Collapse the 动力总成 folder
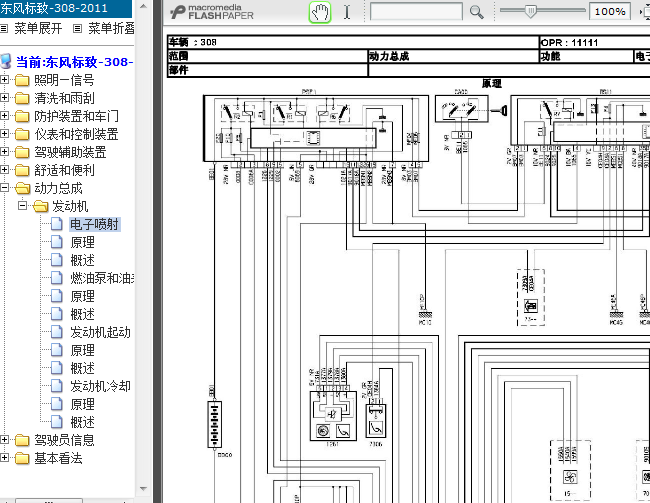The image size is (650, 503). tap(4, 188)
